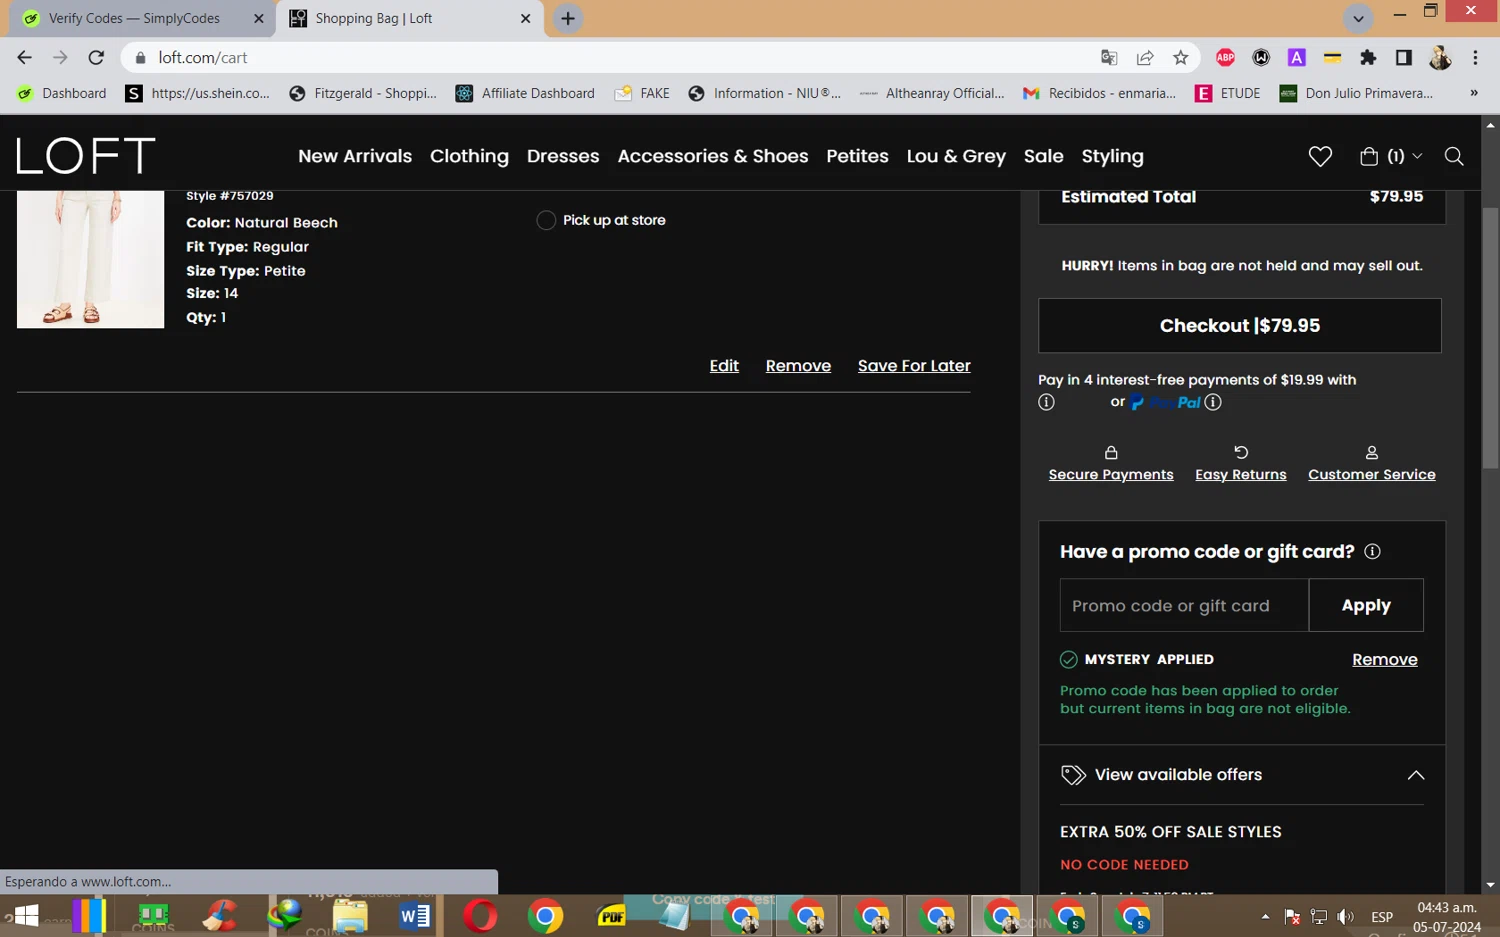This screenshot has height=937, width=1500.
Task: Apply the promo code
Action: 1366,605
